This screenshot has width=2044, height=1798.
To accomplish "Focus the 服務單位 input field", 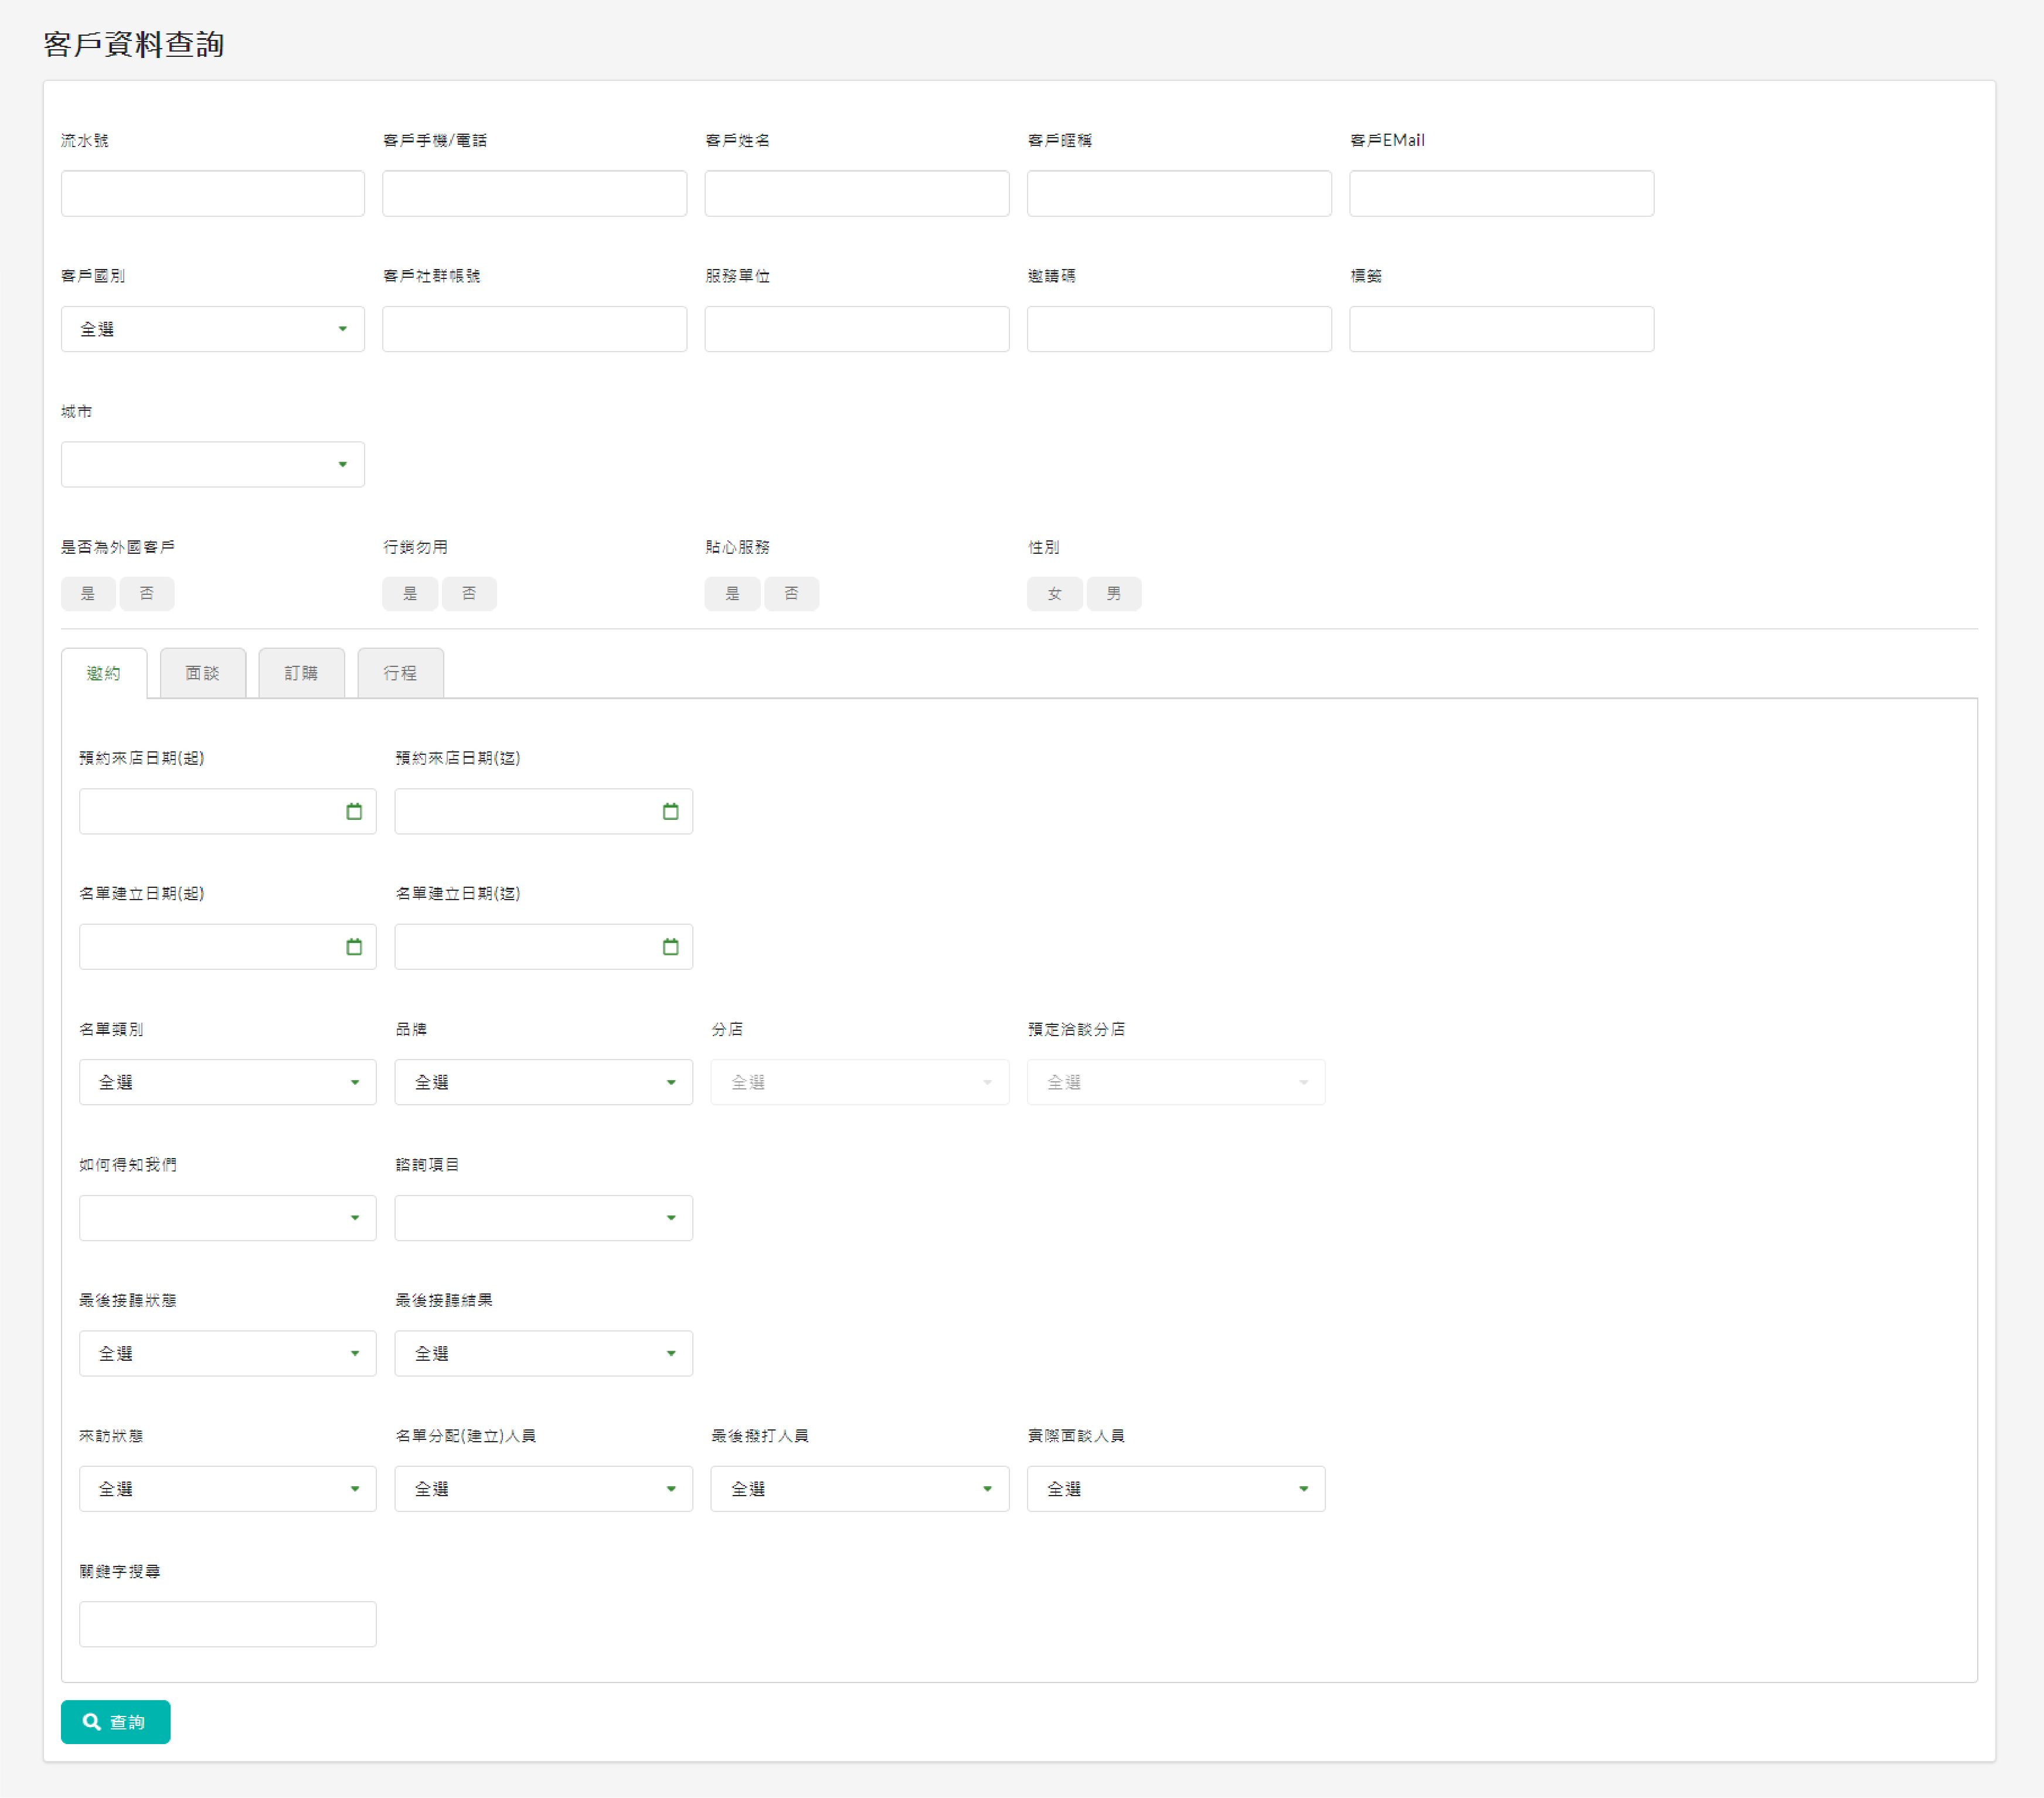I will (x=857, y=329).
